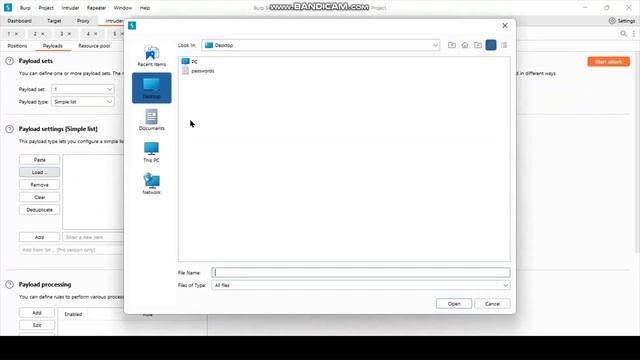Expand the Payload set dropdown
The height and width of the screenshot is (360, 640).
(x=82, y=89)
